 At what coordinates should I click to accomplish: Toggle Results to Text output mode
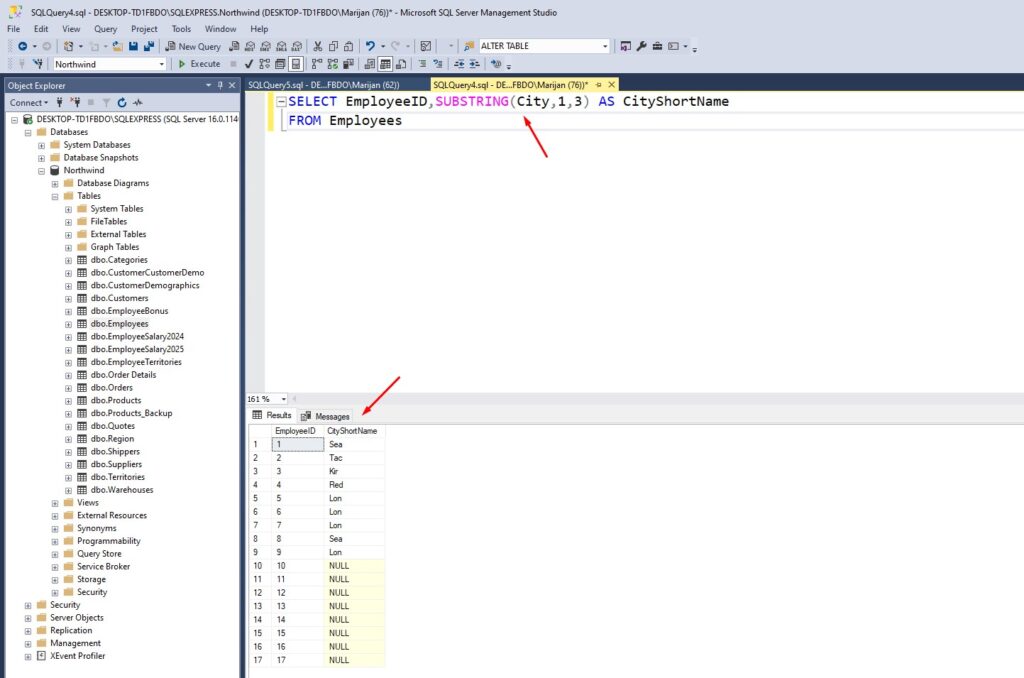tap(370, 64)
